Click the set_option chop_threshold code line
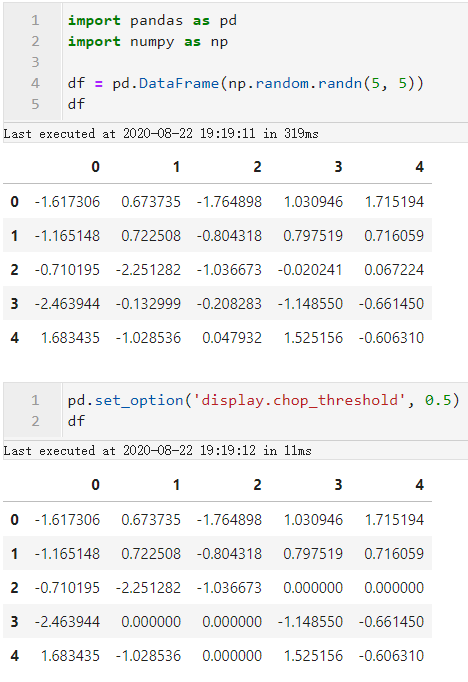This screenshot has width=468, height=682. (x=263, y=400)
